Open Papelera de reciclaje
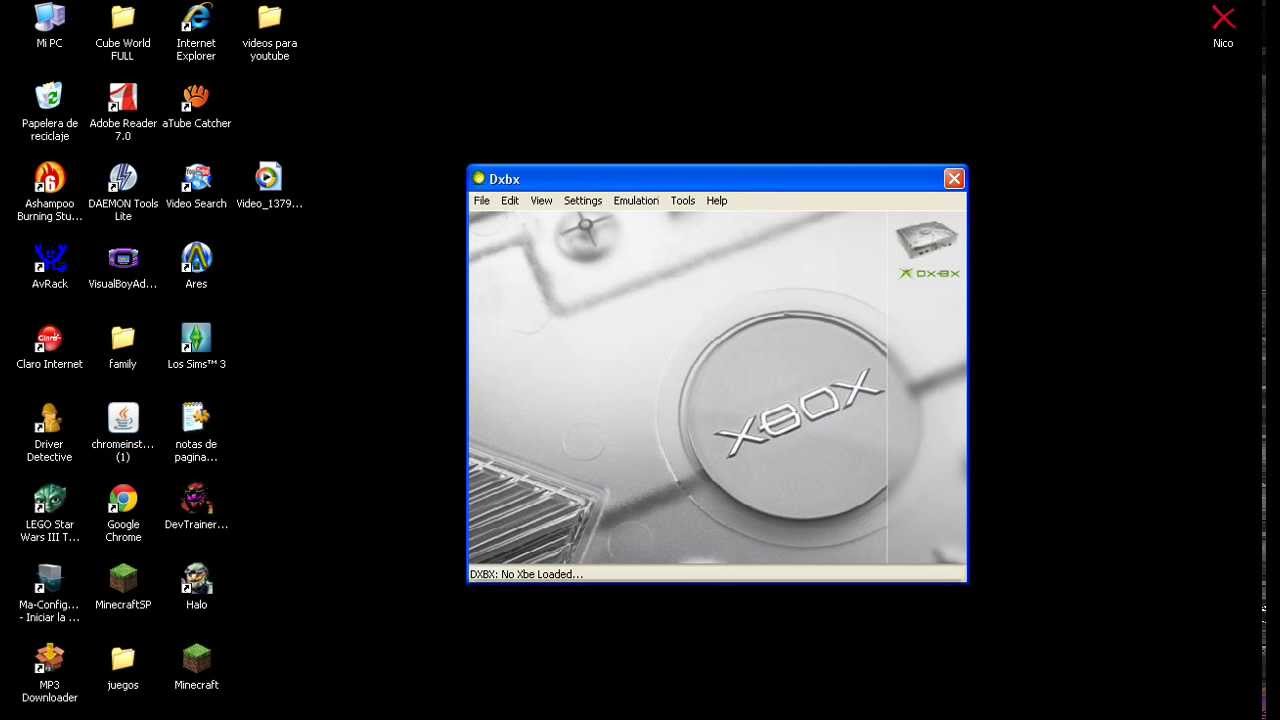 [x=49, y=112]
